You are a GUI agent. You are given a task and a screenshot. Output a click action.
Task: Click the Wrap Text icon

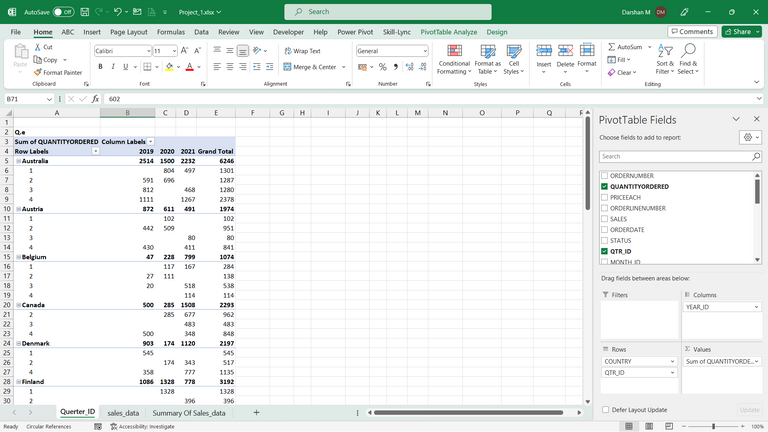coord(288,51)
